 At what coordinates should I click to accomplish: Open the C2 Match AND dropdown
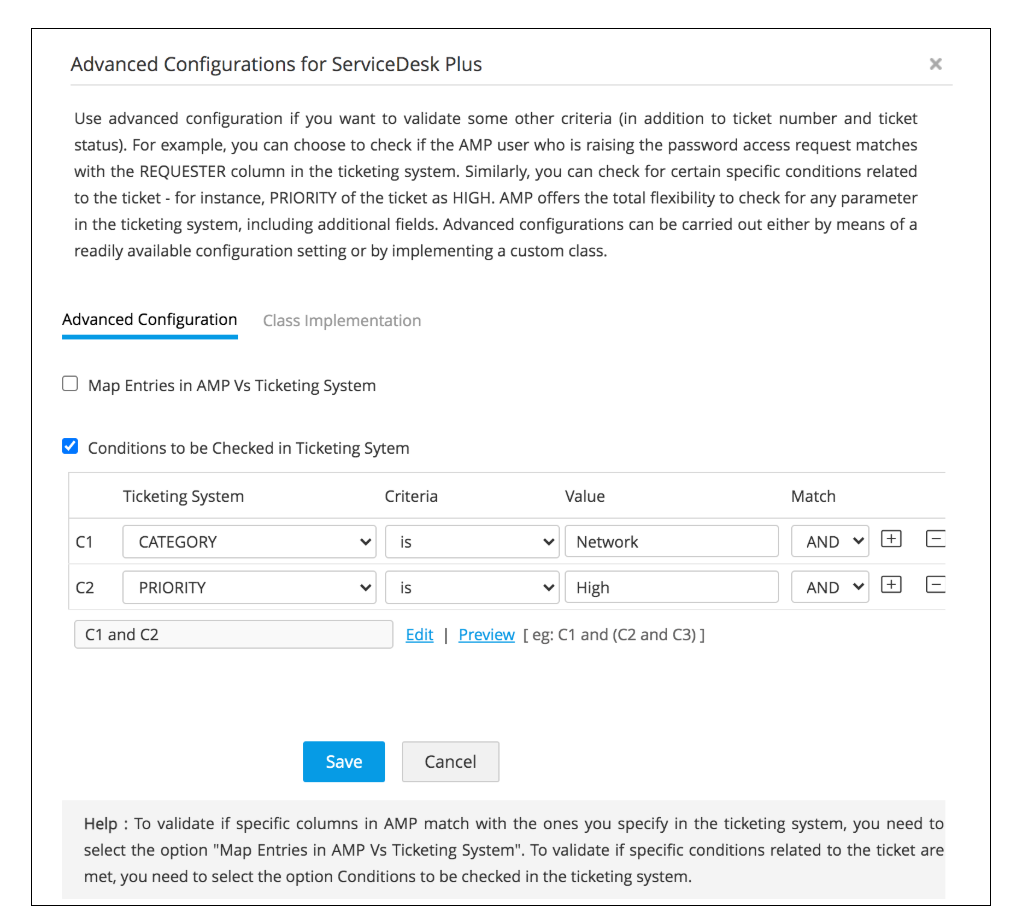[830, 588]
